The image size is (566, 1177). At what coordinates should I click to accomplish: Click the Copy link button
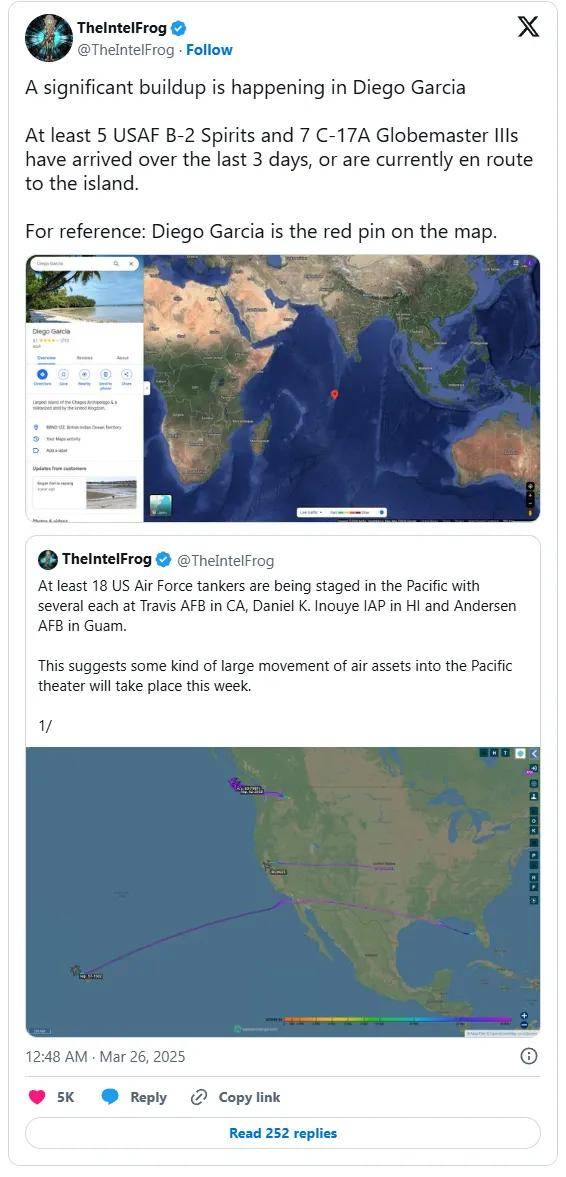coord(235,1097)
